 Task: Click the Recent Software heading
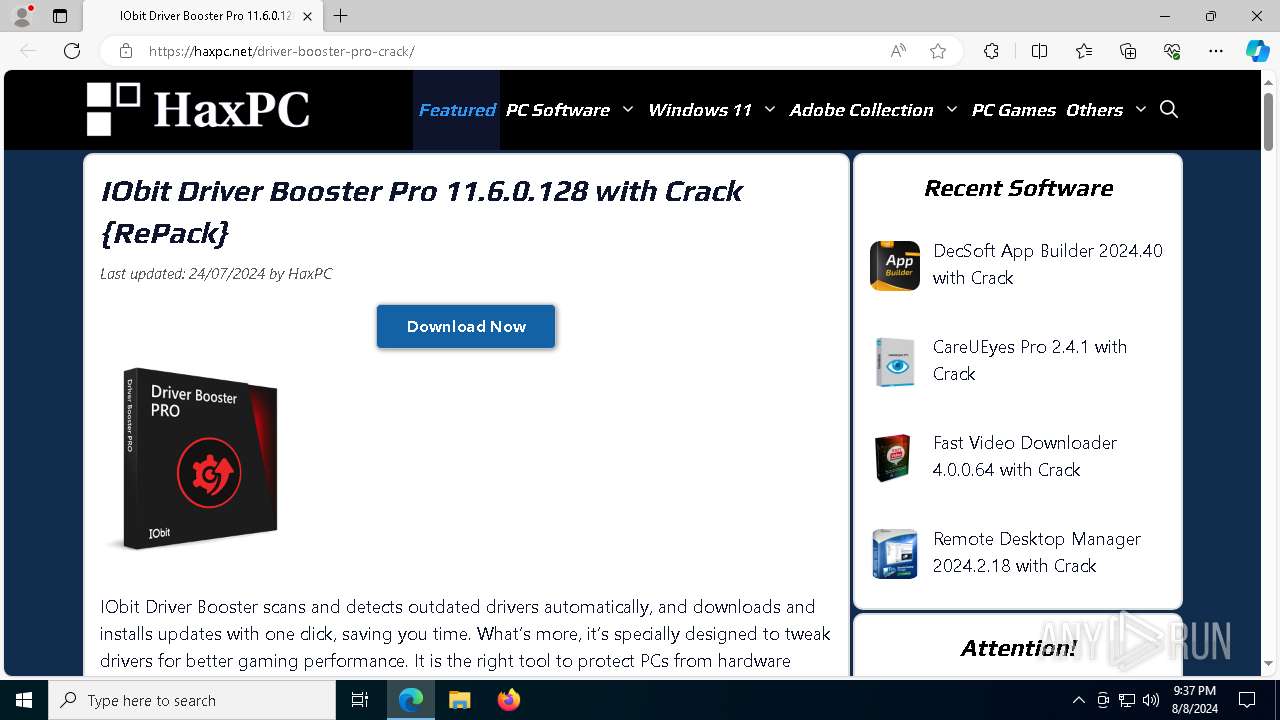(1018, 188)
